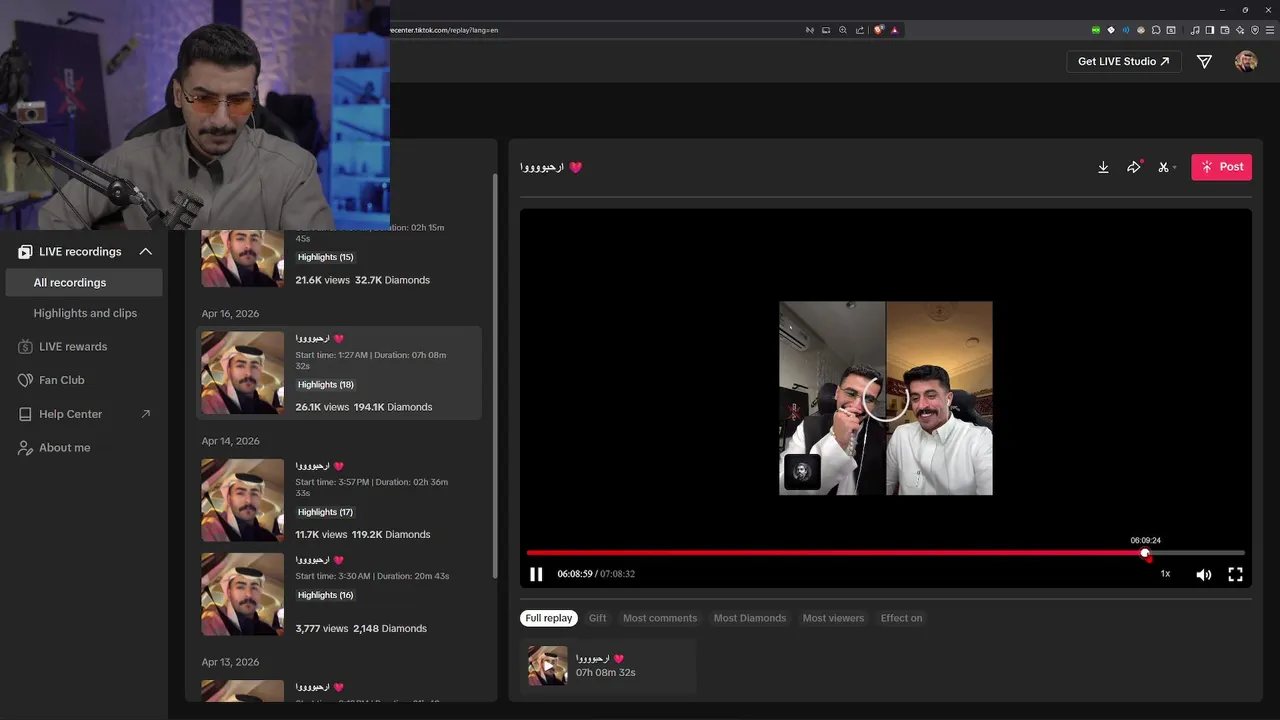Click the browser zoom magnifier icon
The image size is (1280, 720).
tap(843, 30)
